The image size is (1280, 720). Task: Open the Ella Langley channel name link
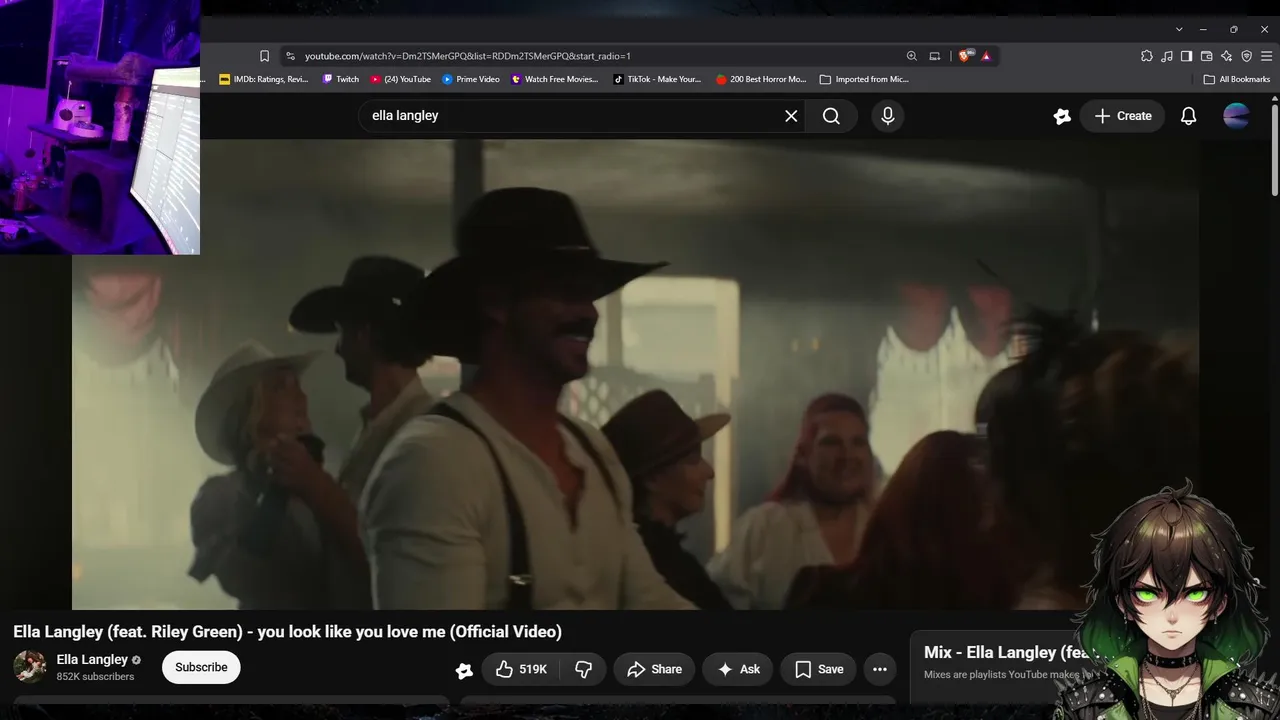[x=92, y=659]
